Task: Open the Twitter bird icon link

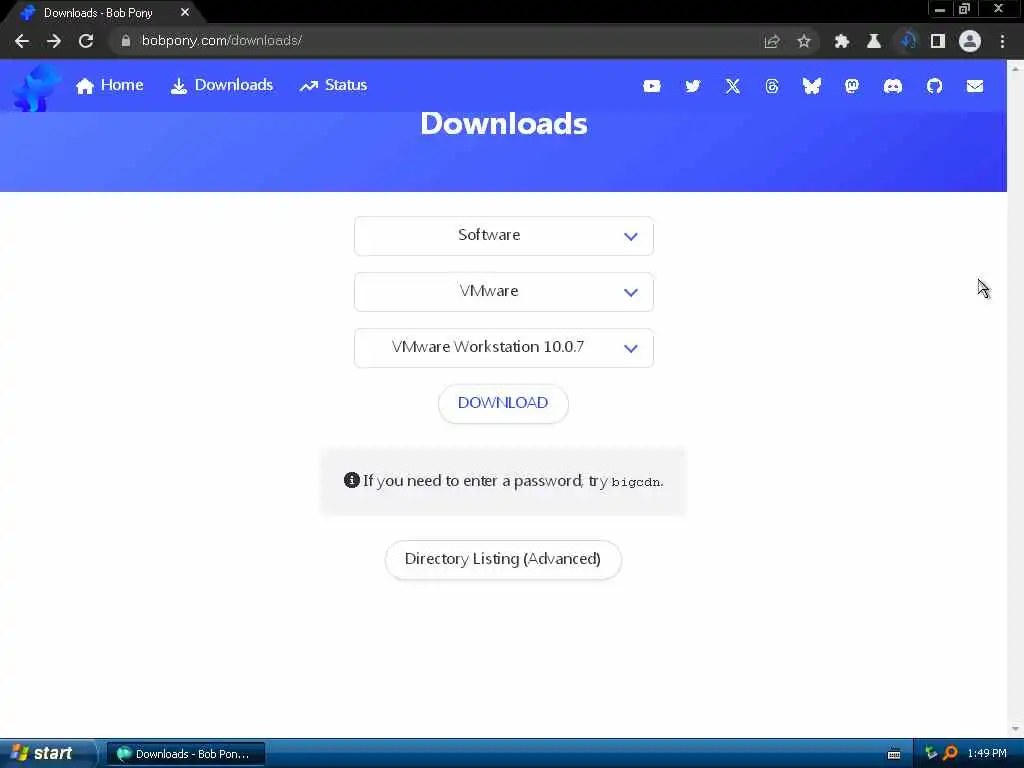Action: [x=692, y=86]
